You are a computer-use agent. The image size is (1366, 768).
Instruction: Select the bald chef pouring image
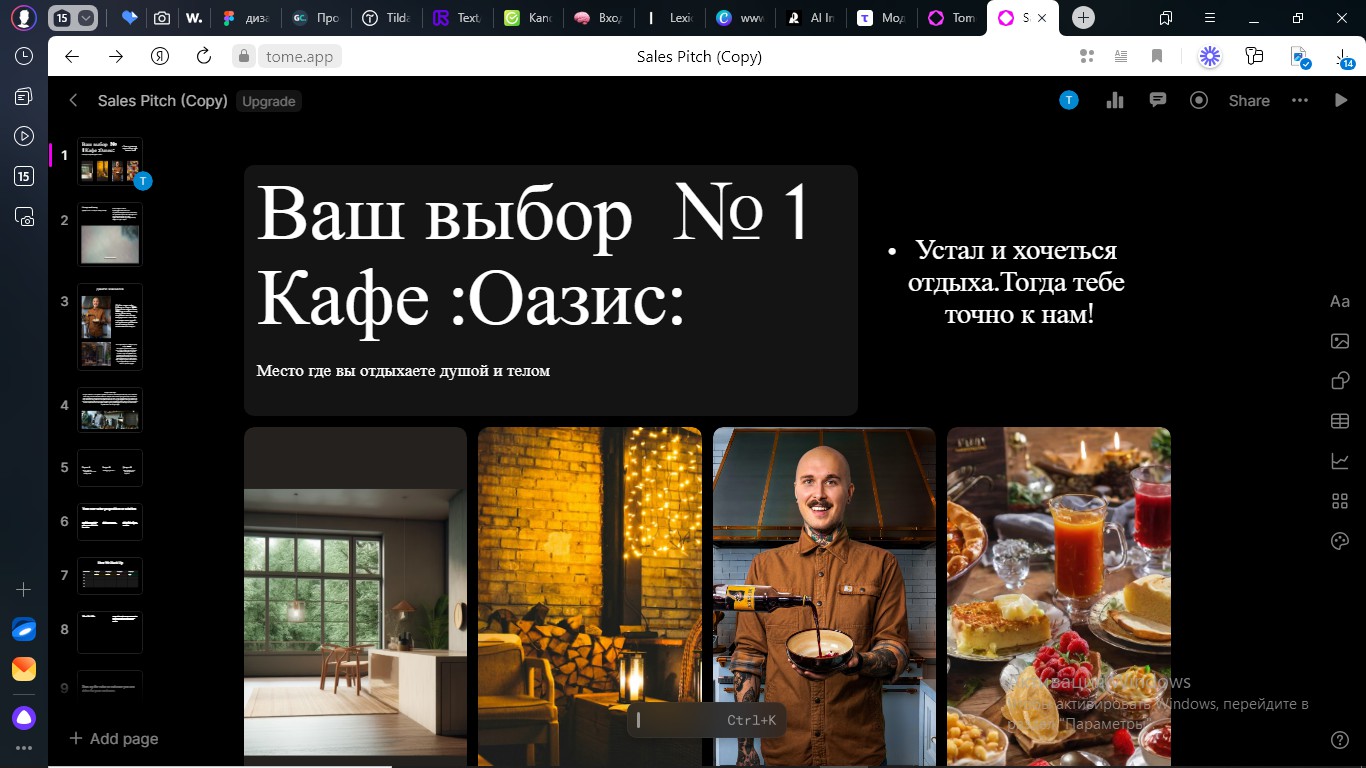click(x=824, y=597)
